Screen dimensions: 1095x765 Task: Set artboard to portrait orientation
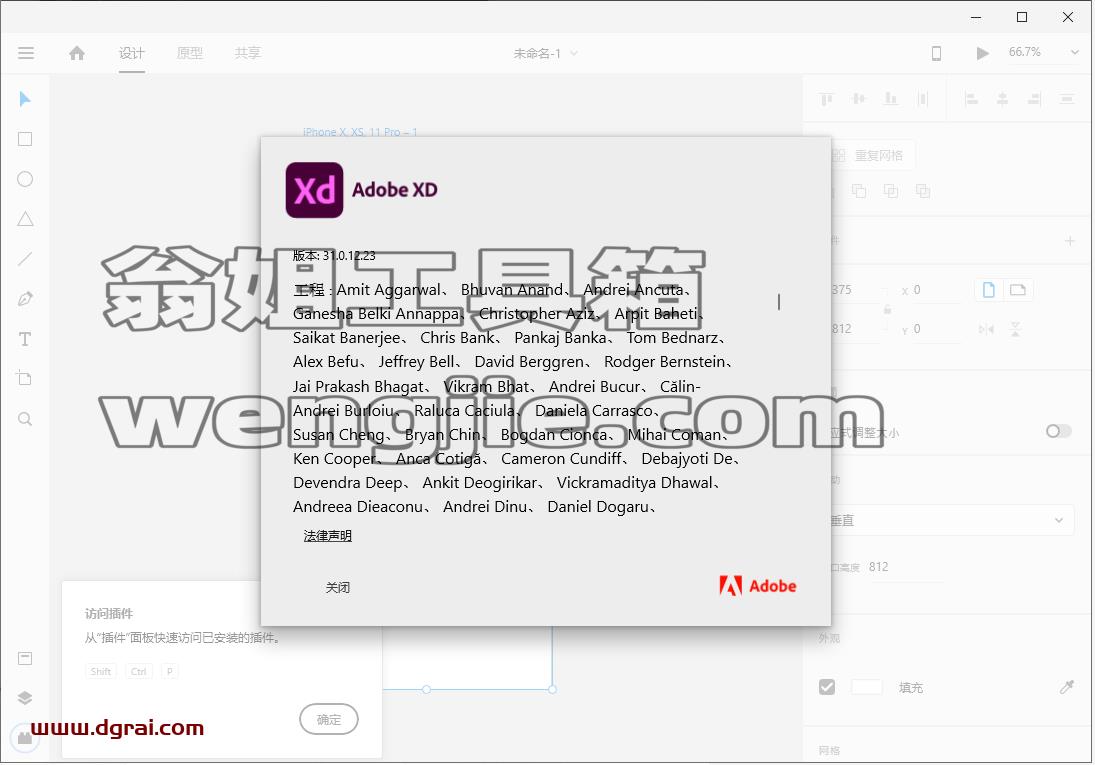click(988, 290)
